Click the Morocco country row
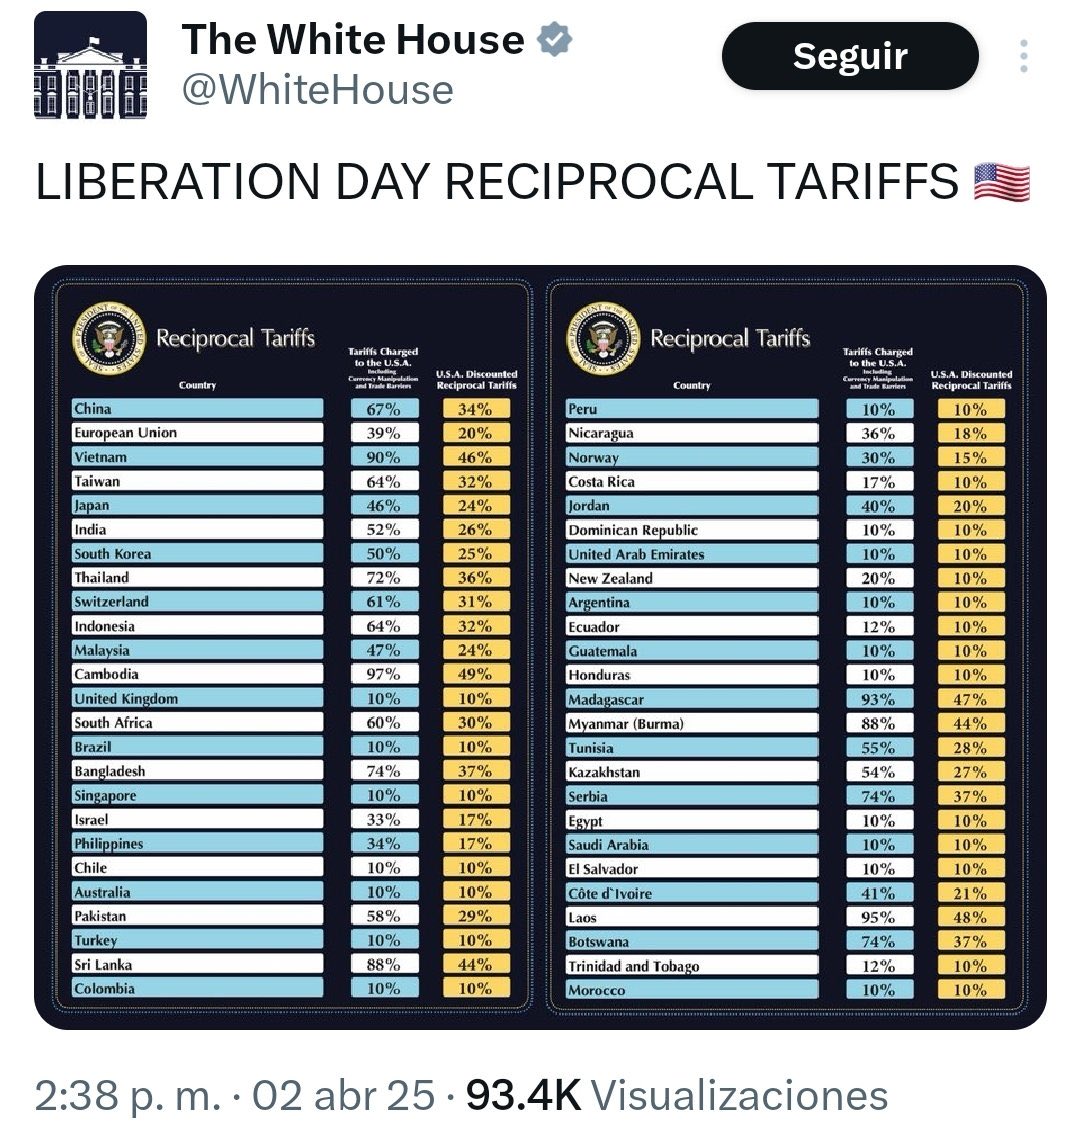The width and height of the screenshot is (1080, 1137). point(691,990)
